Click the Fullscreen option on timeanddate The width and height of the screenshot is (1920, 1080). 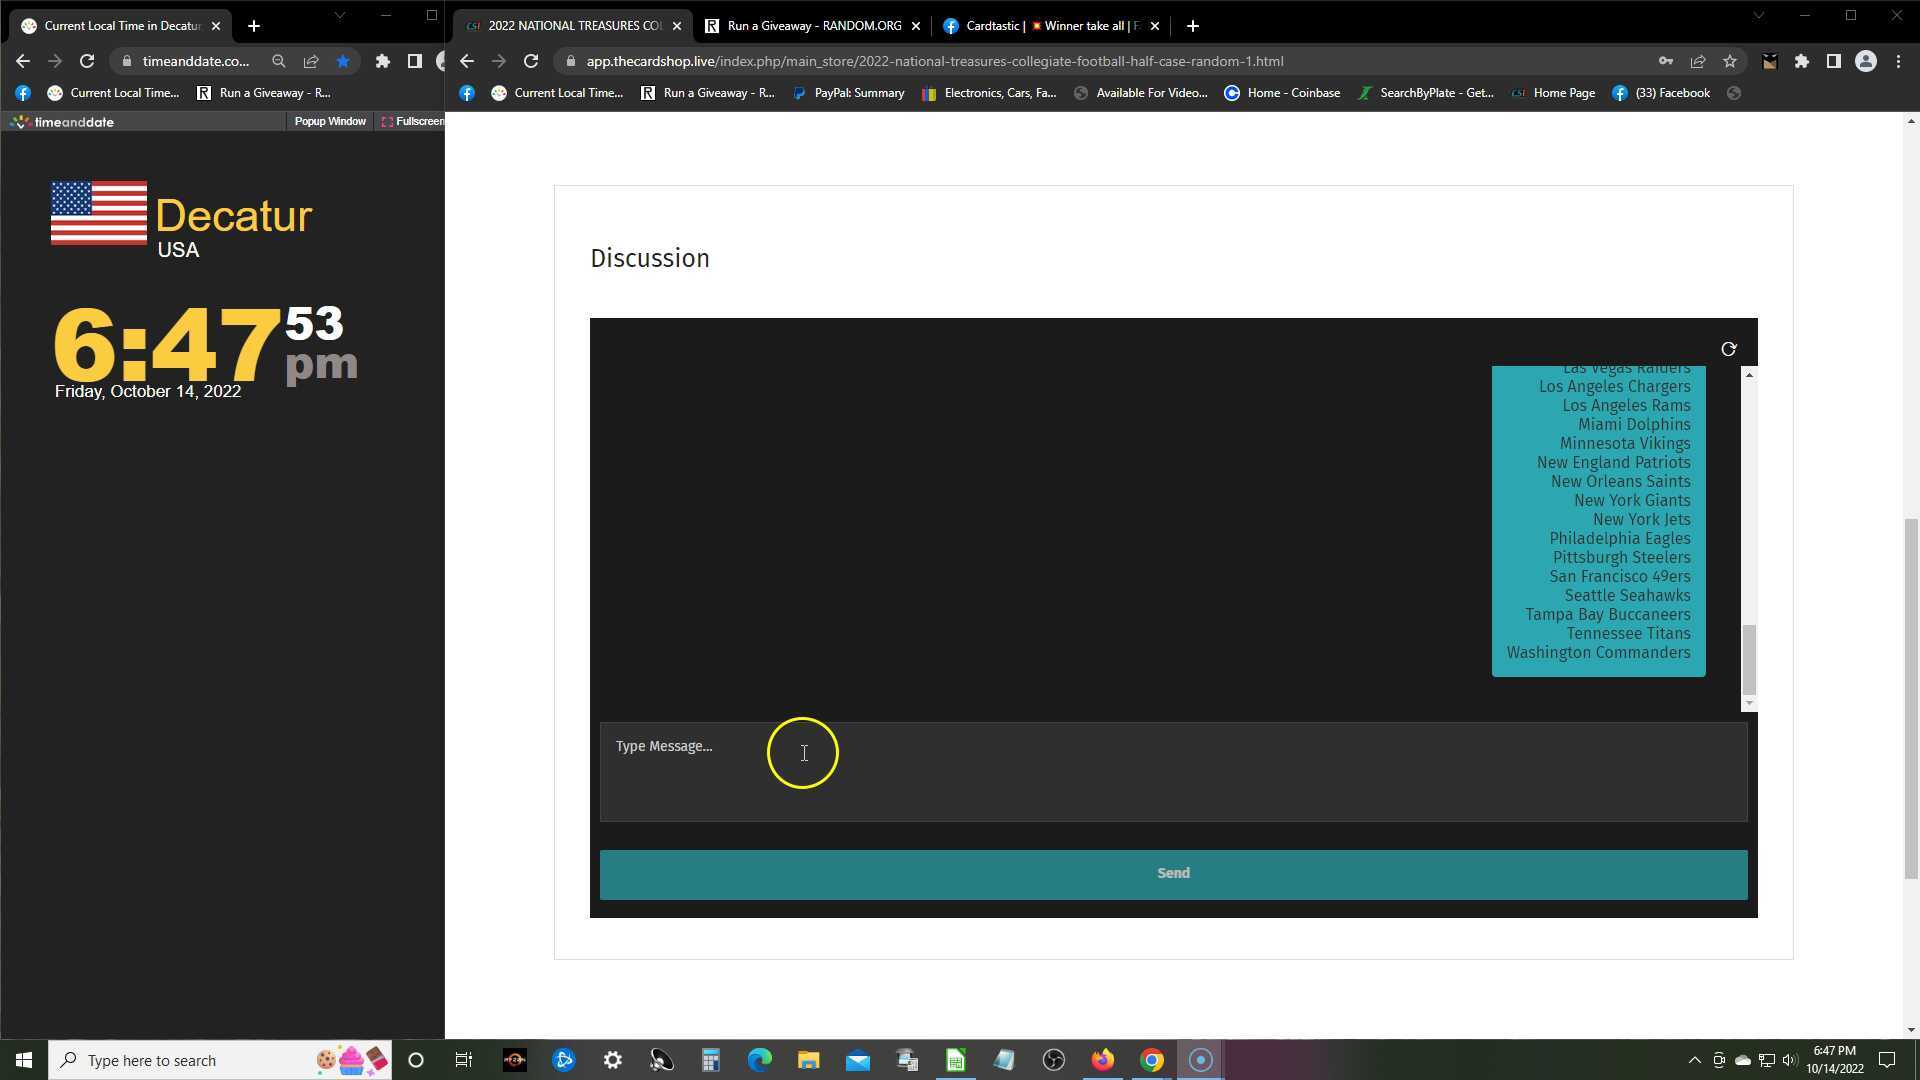(413, 121)
